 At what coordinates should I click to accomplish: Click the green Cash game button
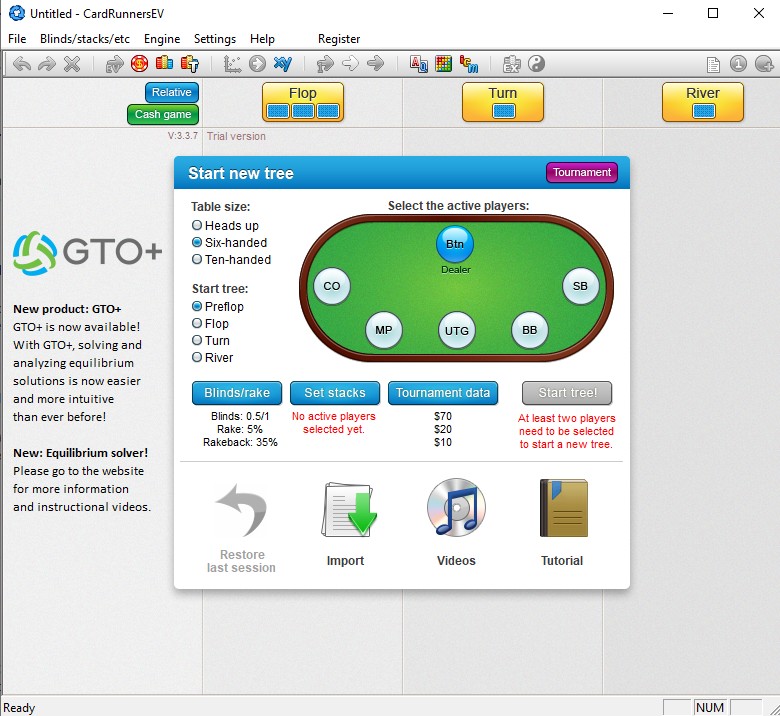(163, 114)
